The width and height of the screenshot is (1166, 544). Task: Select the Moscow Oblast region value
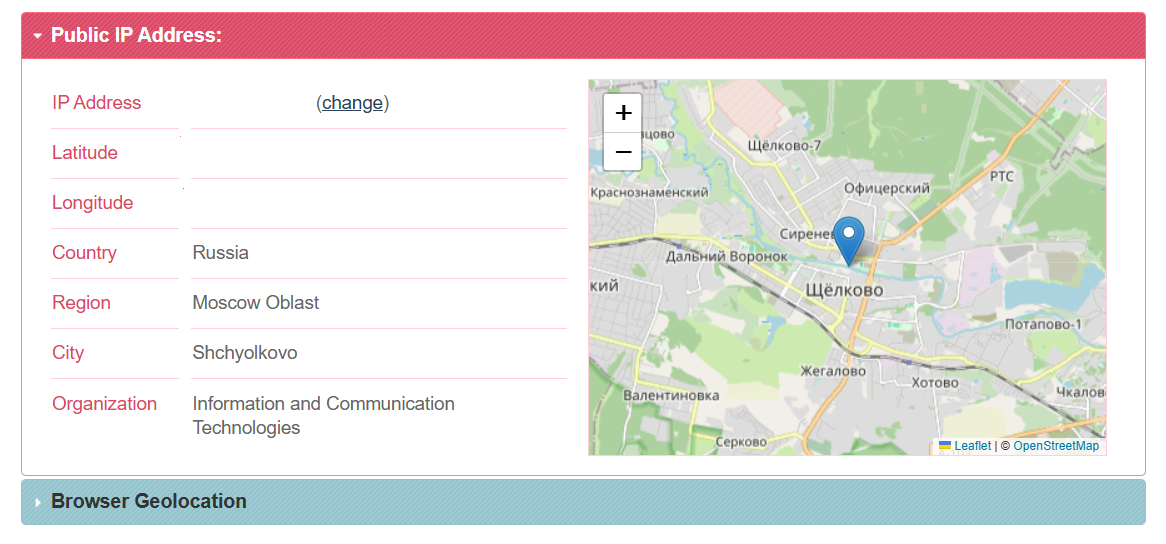point(256,303)
